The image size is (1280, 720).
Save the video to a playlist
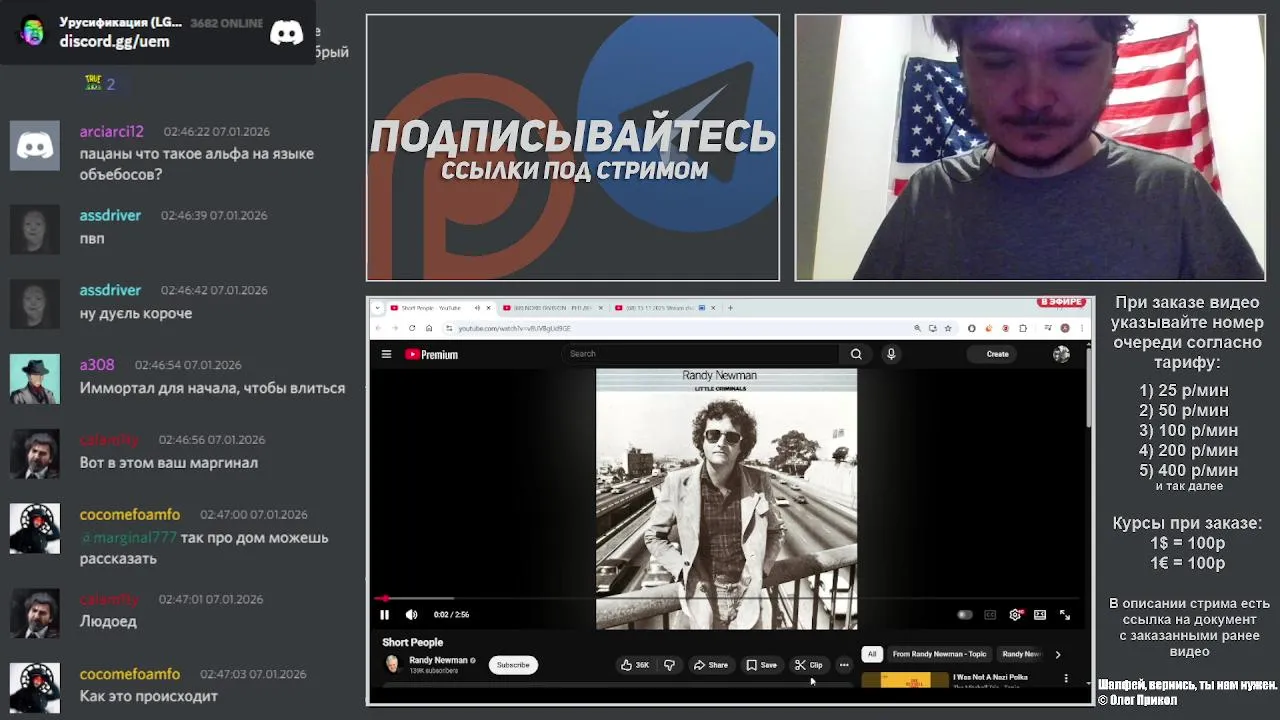coord(761,665)
